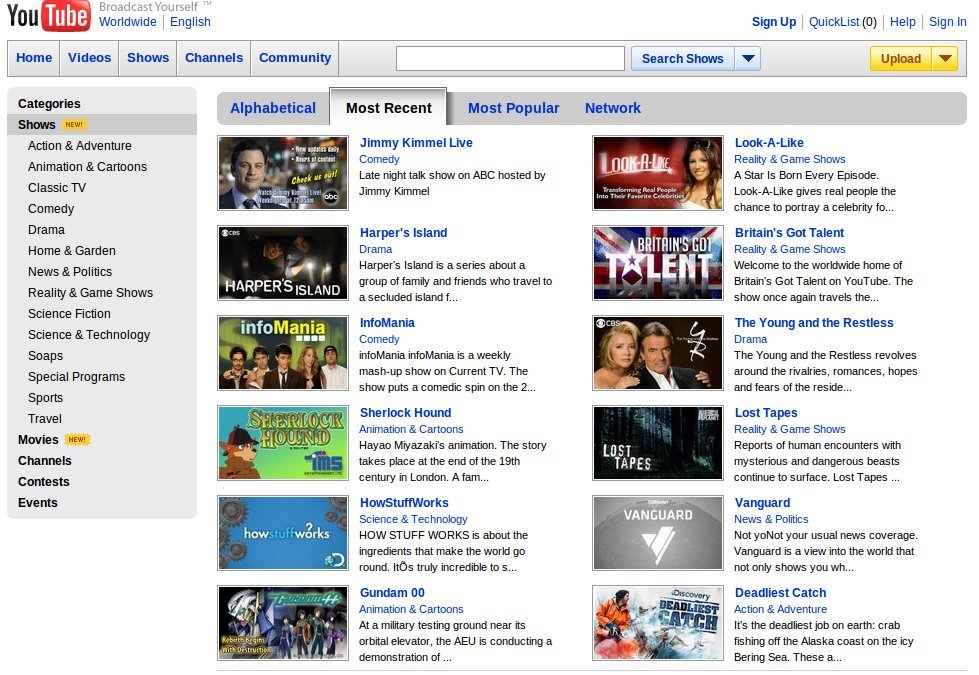Screen dimensions: 979x675
Task: Open Movies section in the sidebar
Action: [x=38, y=440]
